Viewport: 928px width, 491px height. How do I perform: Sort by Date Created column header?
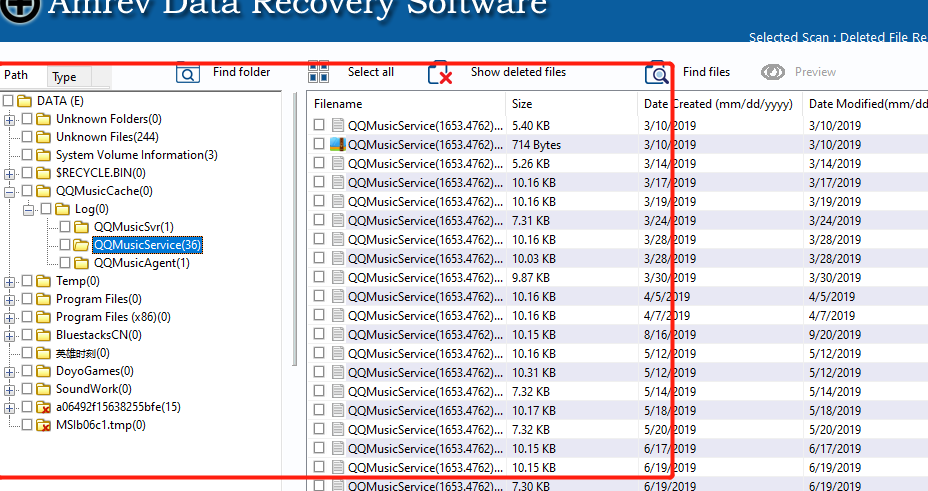pos(720,104)
